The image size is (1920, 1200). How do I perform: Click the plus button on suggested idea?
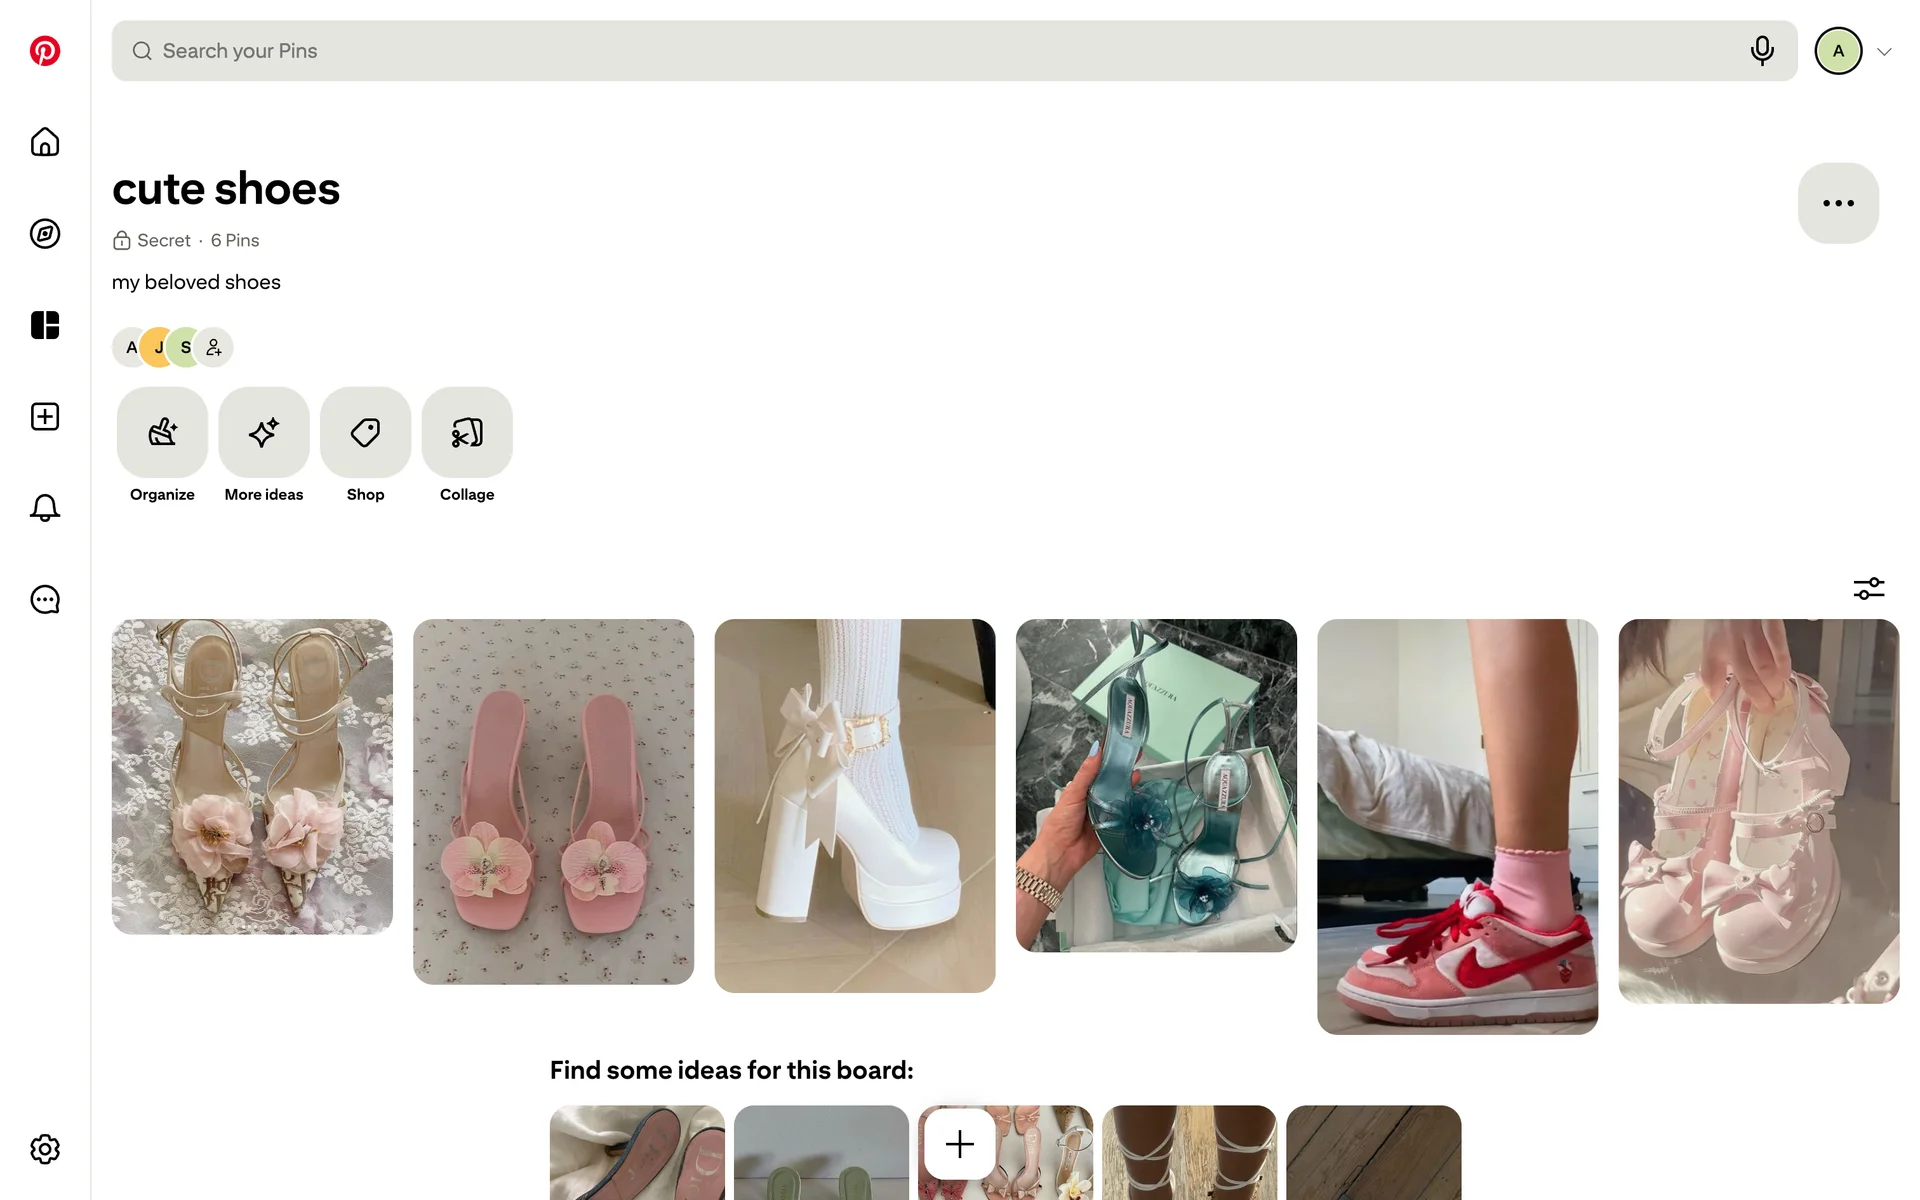pyautogui.click(x=959, y=1144)
